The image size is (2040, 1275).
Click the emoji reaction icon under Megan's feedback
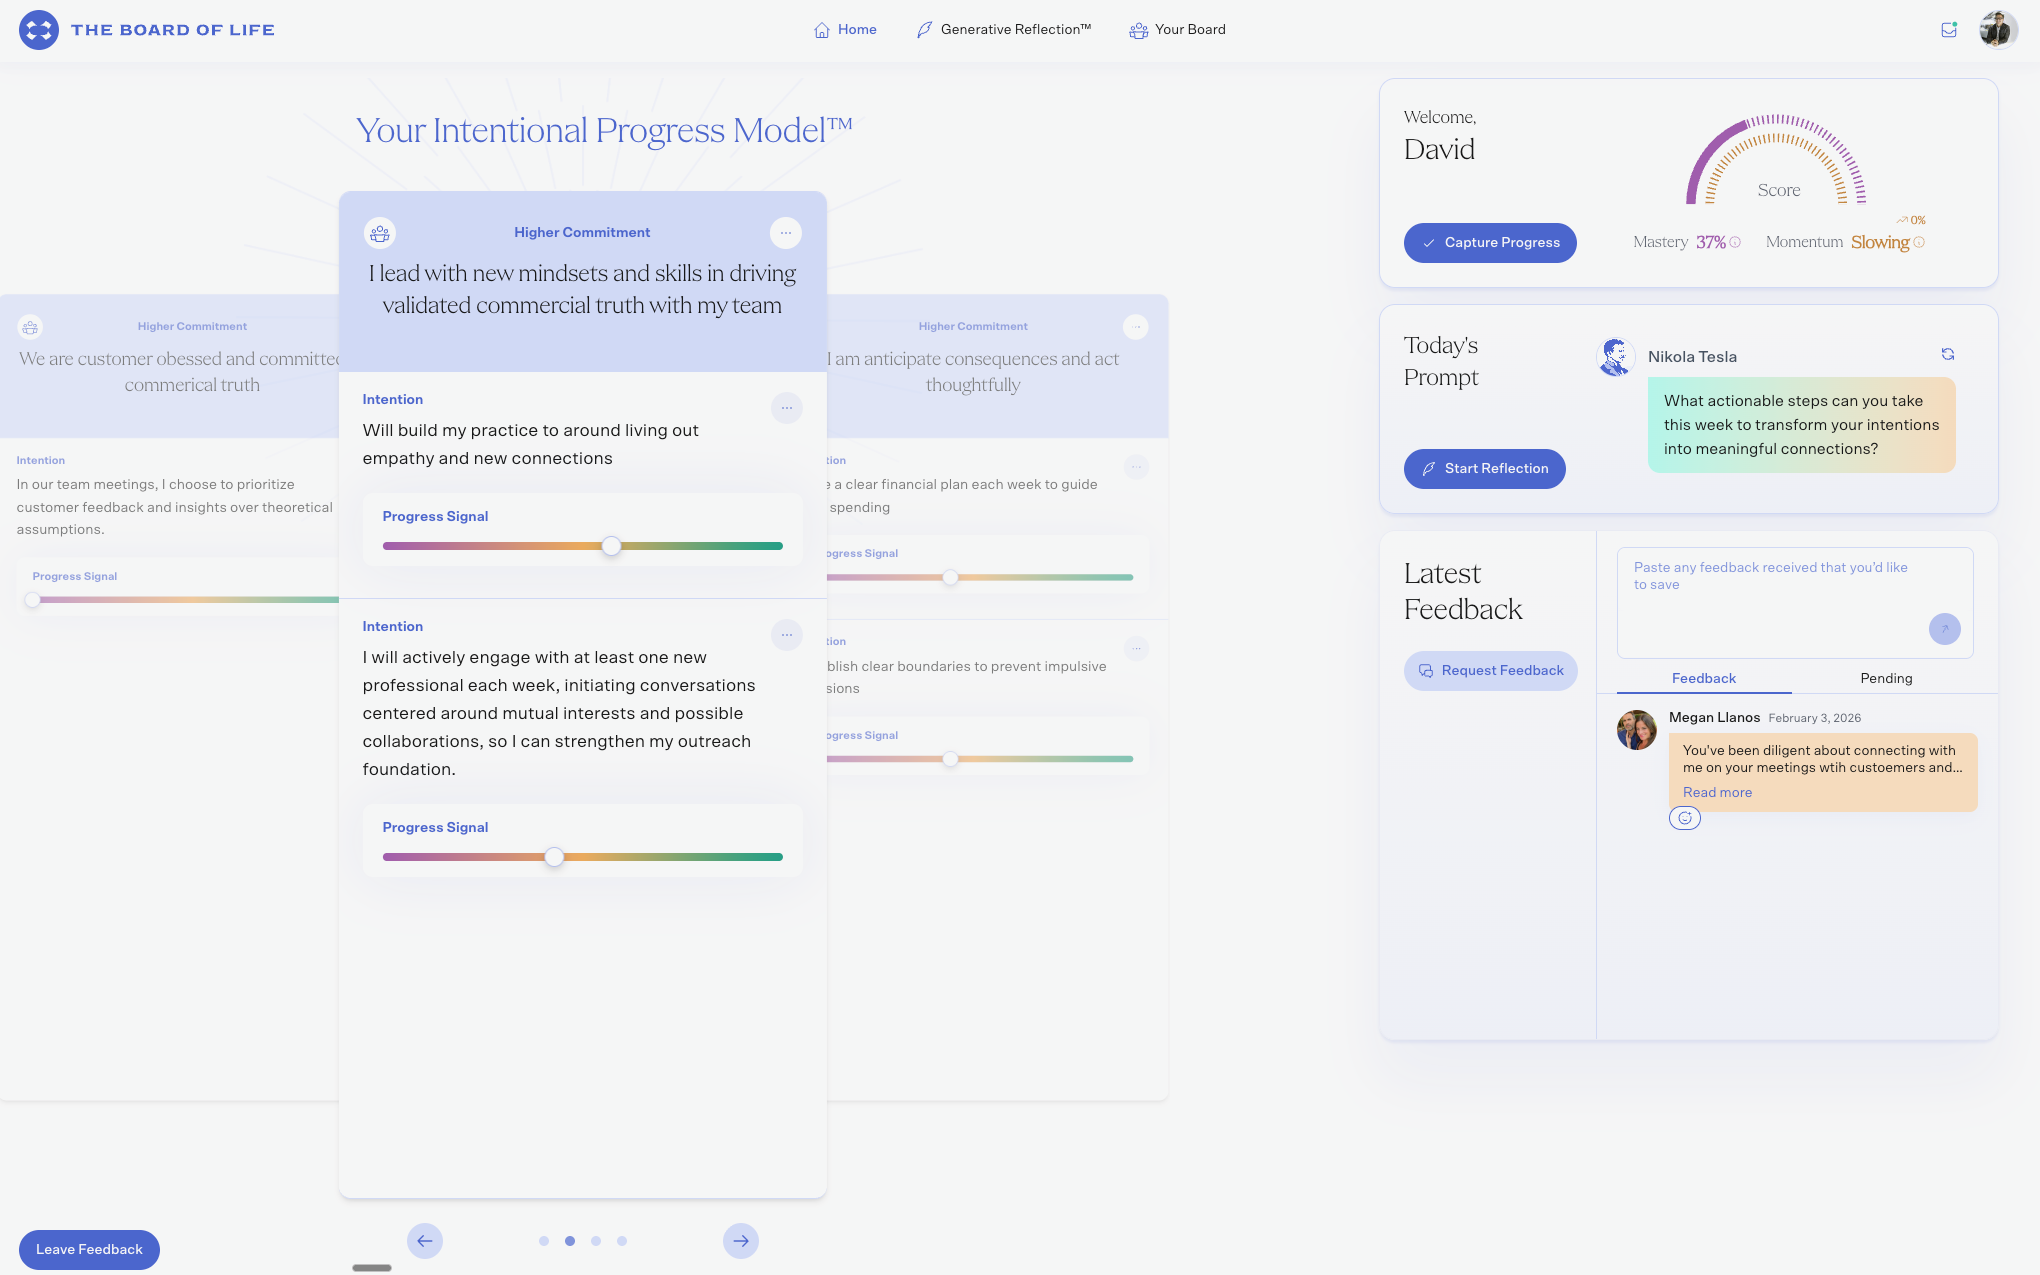point(1685,818)
